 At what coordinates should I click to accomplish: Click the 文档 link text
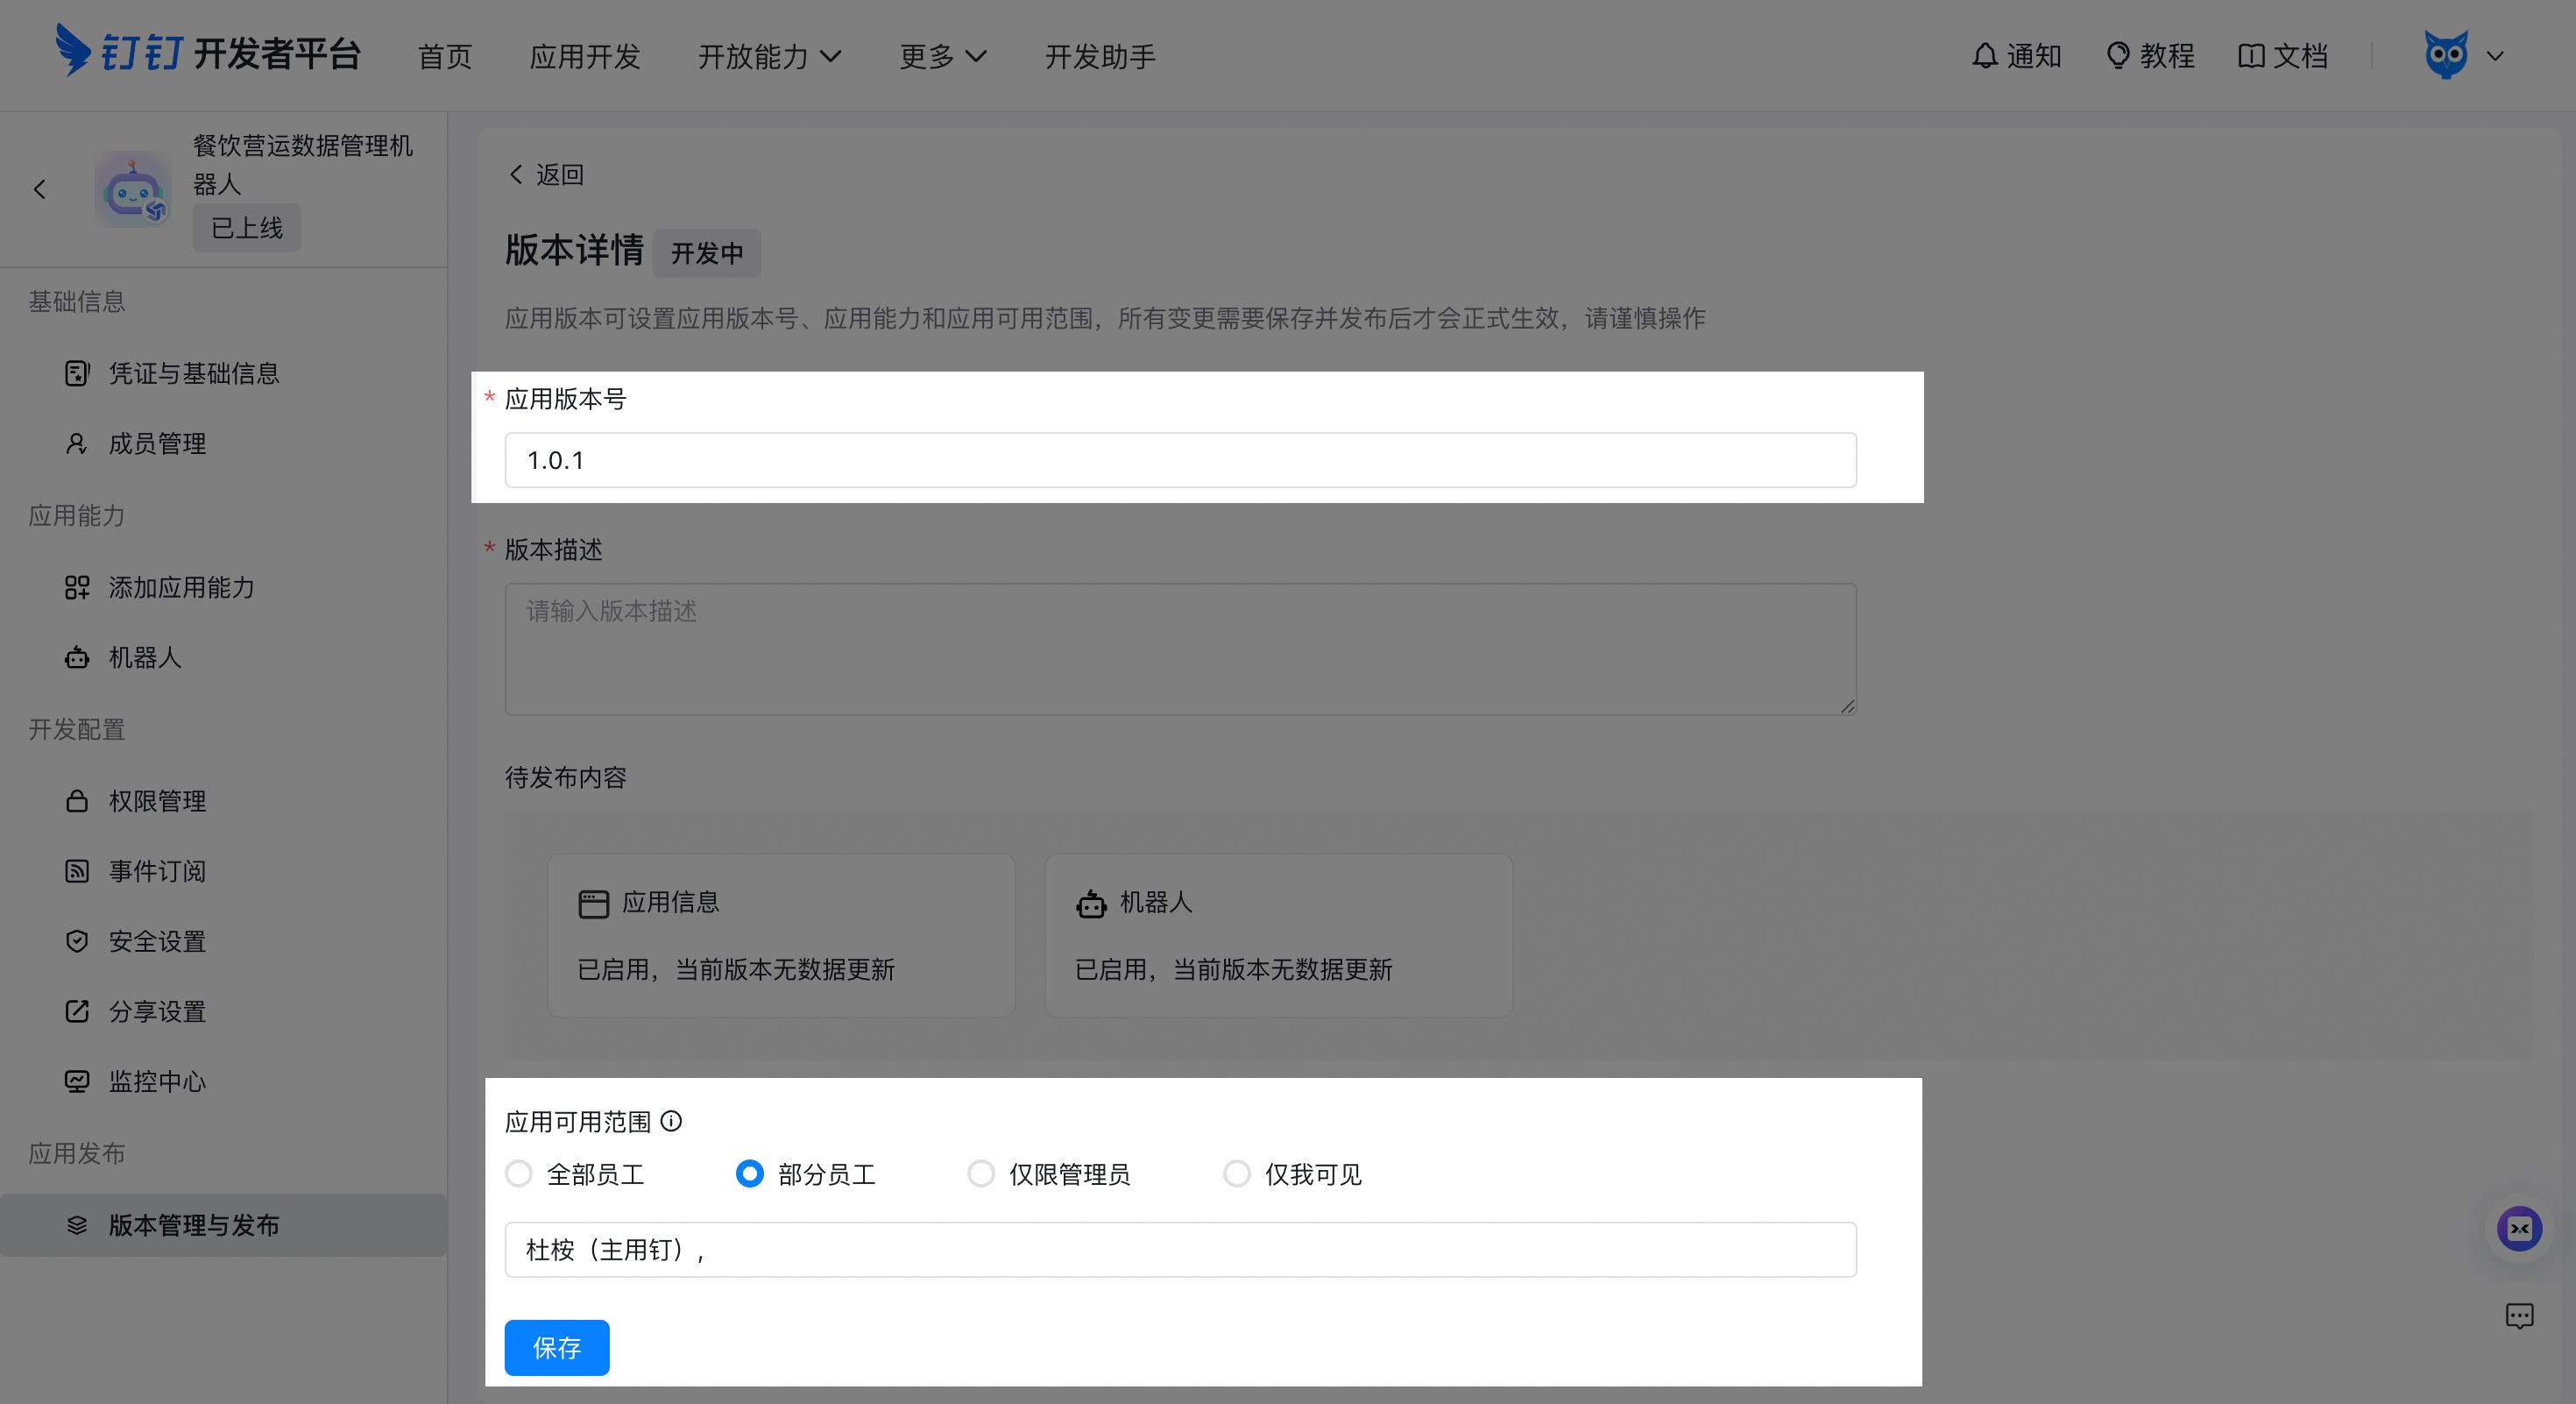(2300, 56)
